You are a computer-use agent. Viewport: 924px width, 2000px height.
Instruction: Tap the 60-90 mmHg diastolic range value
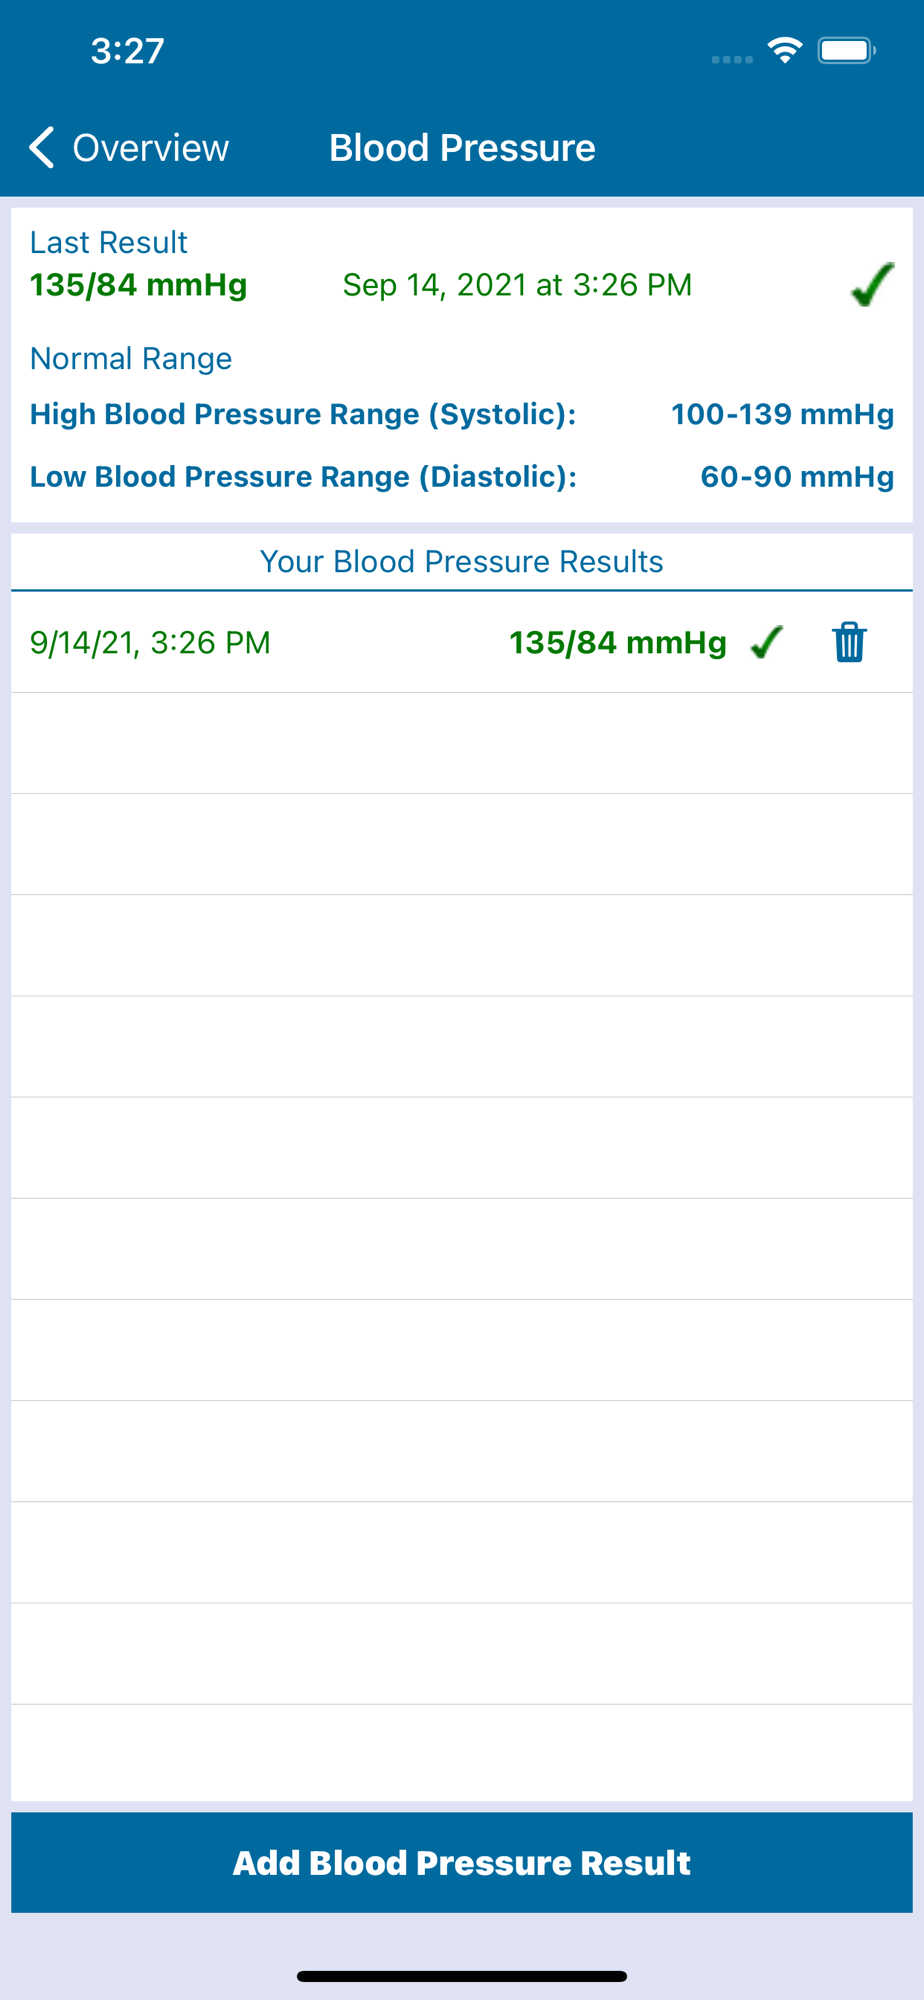pyautogui.click(x=797, y=476)
